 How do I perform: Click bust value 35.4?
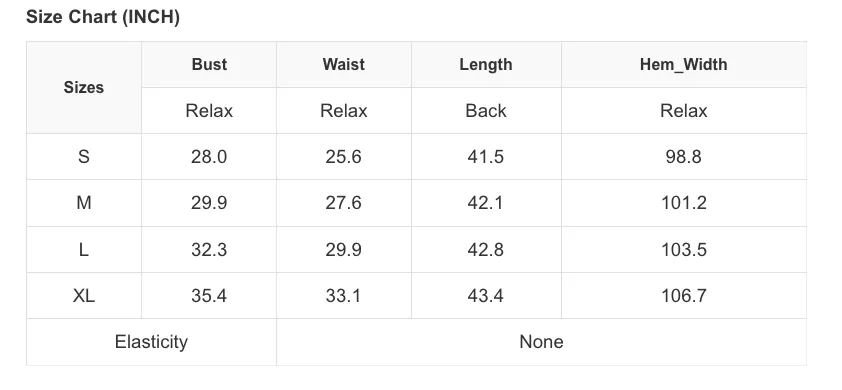tap(209, 296)
